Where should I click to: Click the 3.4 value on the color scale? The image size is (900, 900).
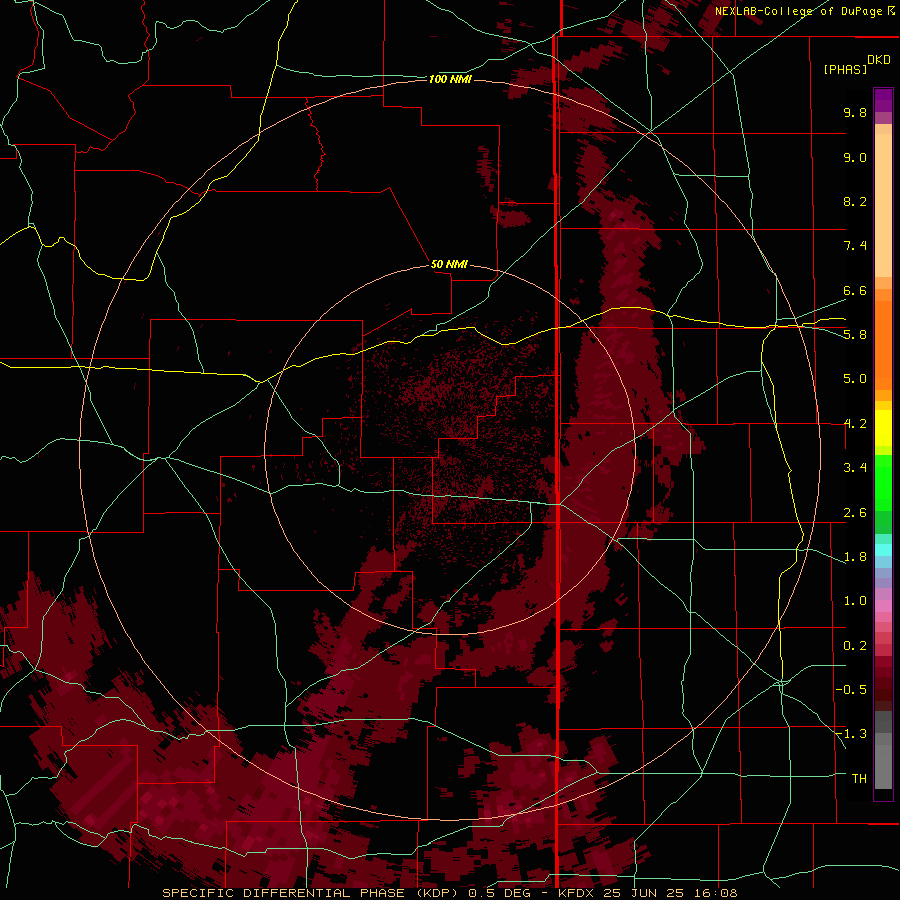[855, 468]
